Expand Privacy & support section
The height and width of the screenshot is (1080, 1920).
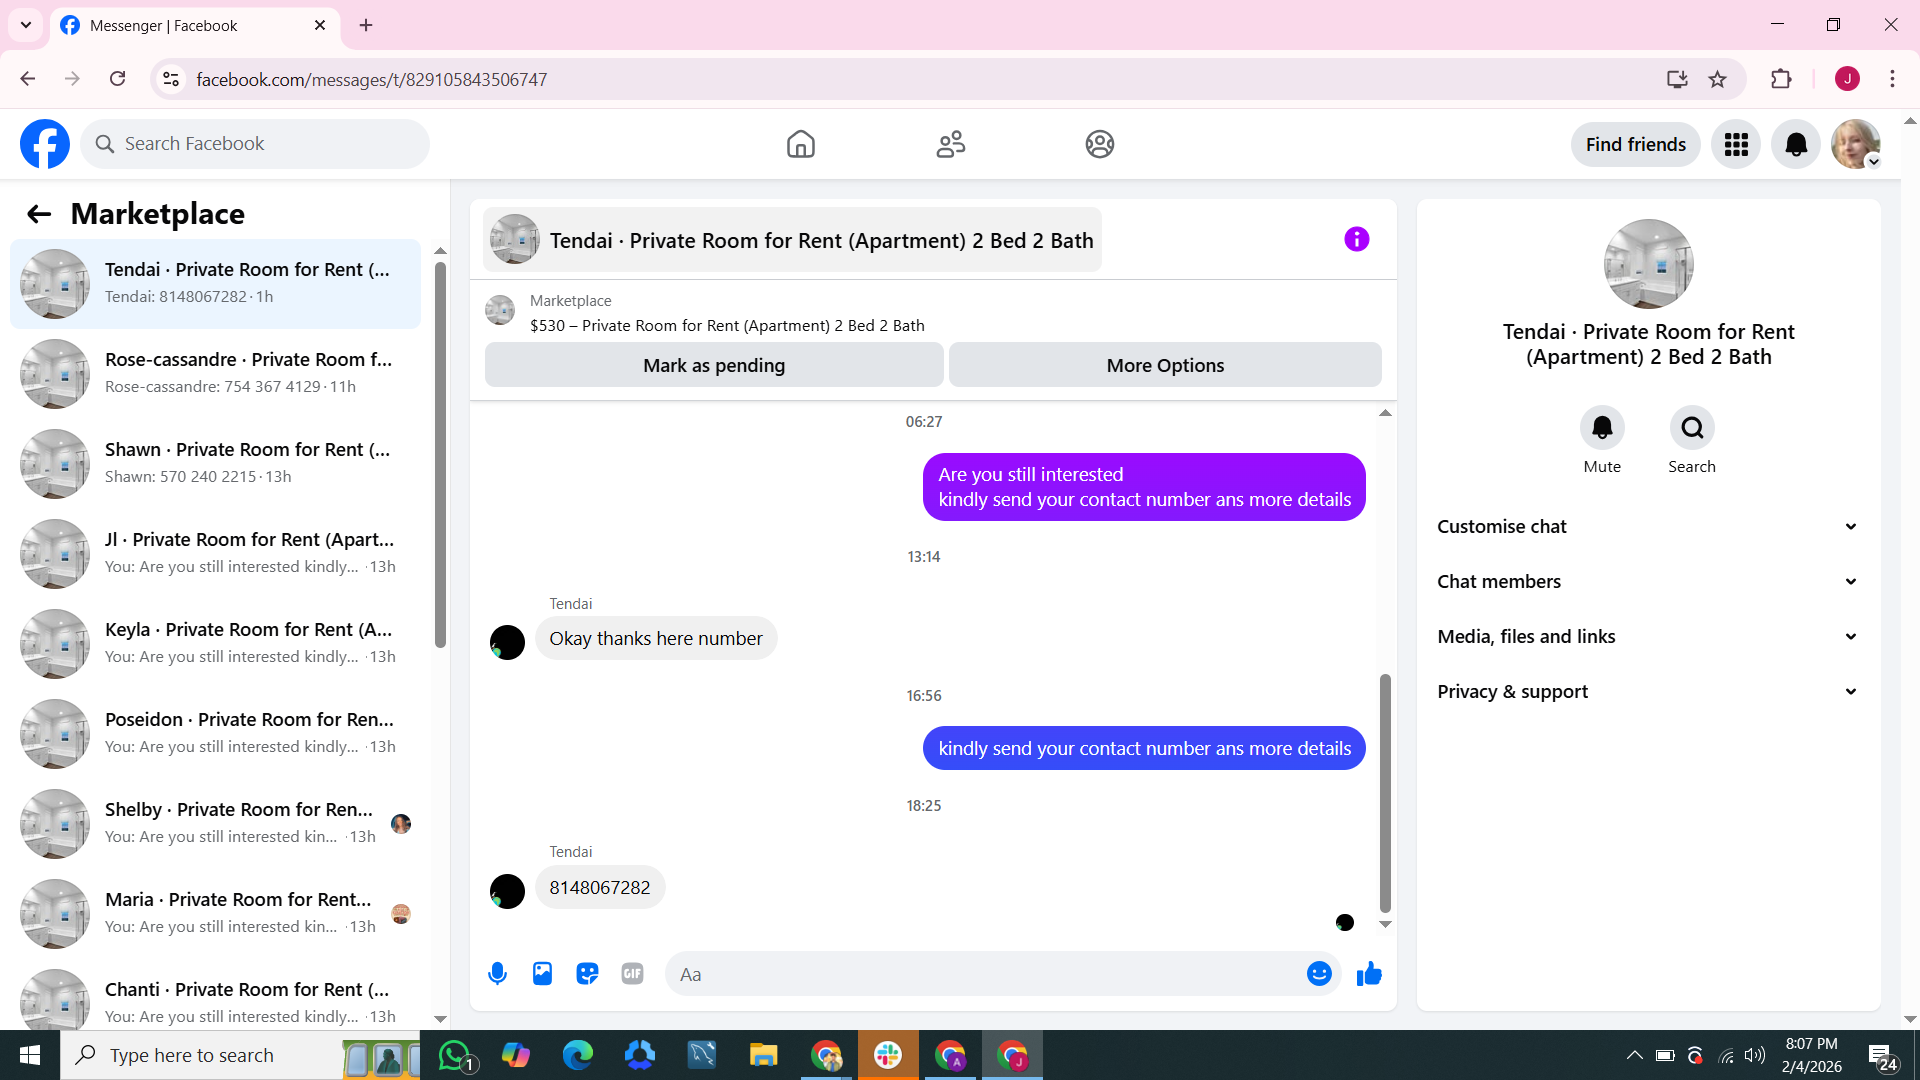pyautogui.click(x=1648, y=692)
